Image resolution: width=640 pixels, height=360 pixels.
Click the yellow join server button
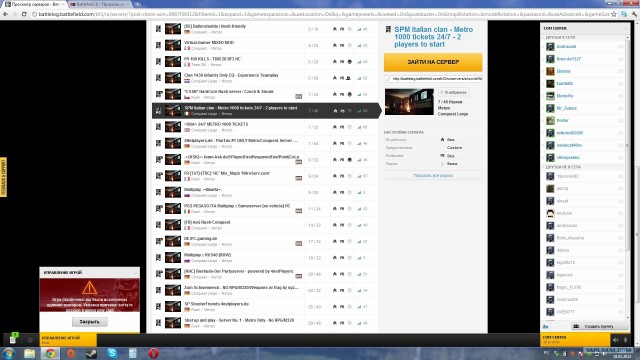[433, 62]
